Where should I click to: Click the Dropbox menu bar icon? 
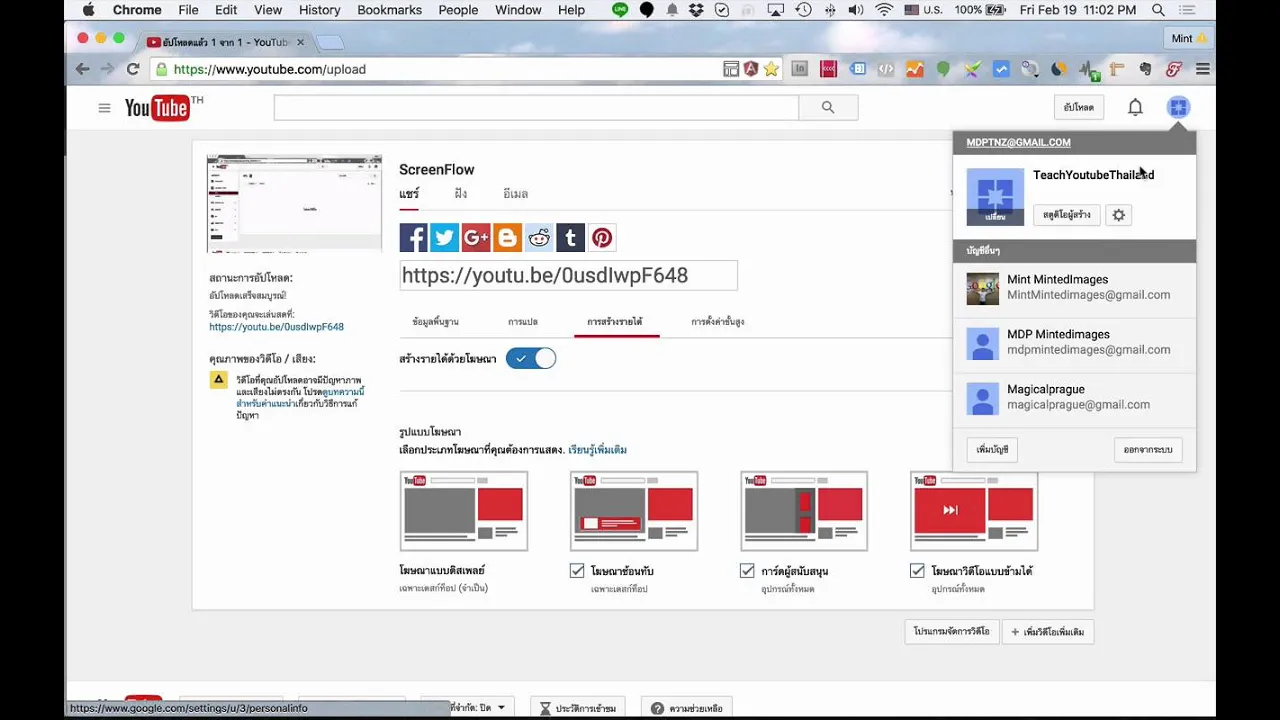(x=695, y=10)
